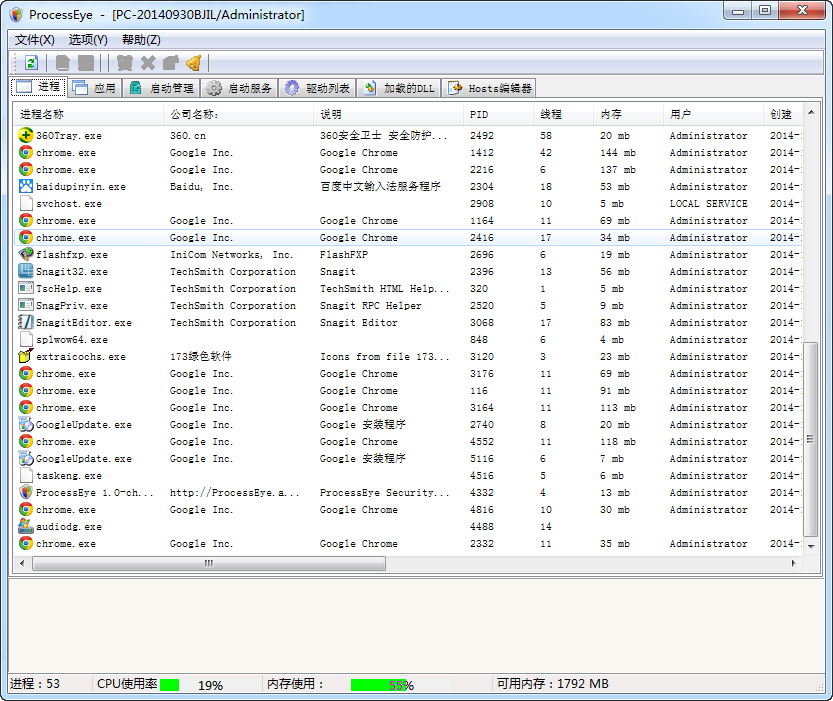Click the green refresh toolbar icon
Screen dimensions: 833x701
(31, 63)
